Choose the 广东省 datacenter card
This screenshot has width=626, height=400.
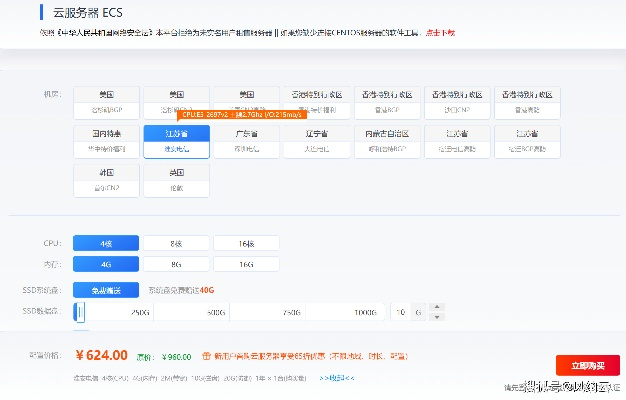pyautogui.click(x=246, y=142)
